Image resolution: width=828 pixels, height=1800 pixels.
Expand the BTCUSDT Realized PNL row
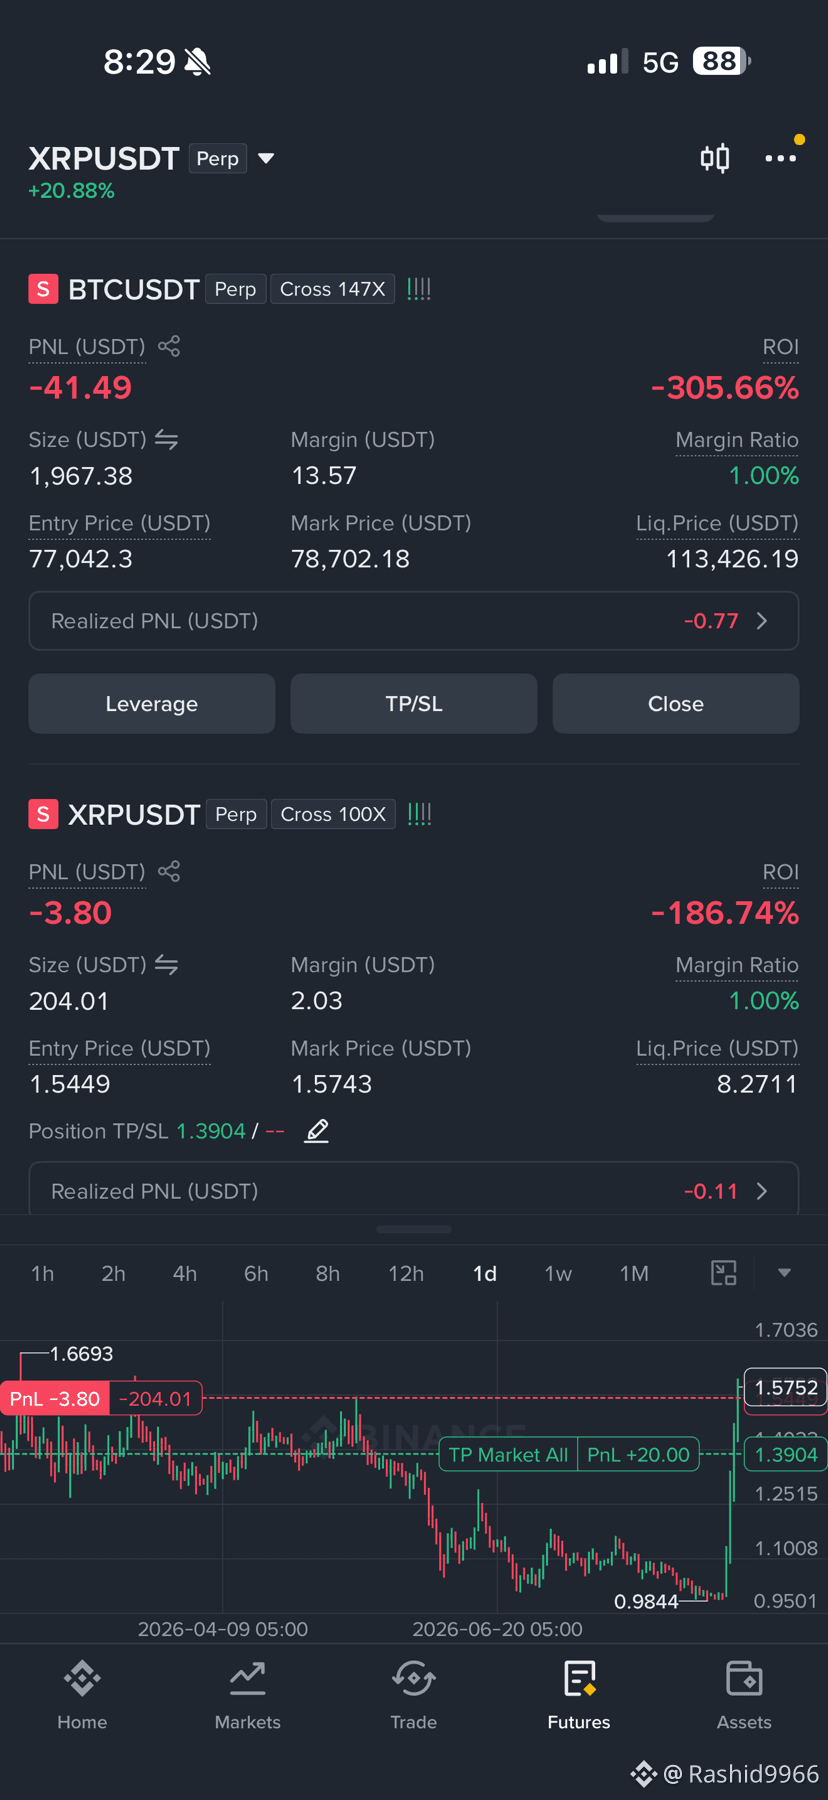[x=414, y=621]
